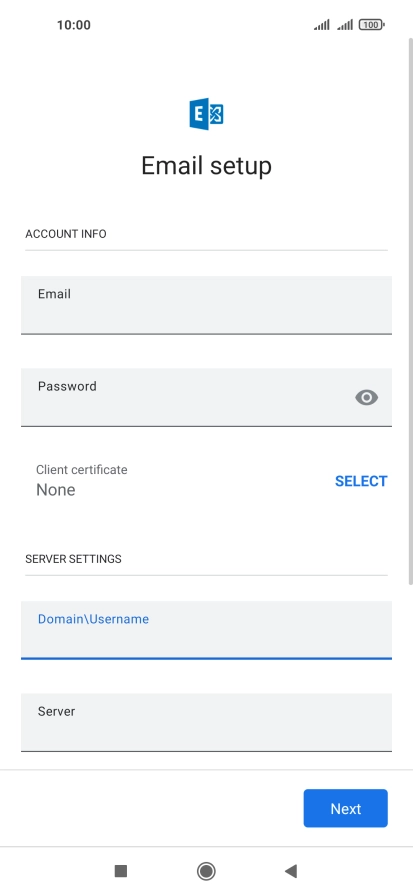Image resolution: width=413 pixels, height=896 pixels.
Task: Continue setup with the Next button
Action: [346, 809]
